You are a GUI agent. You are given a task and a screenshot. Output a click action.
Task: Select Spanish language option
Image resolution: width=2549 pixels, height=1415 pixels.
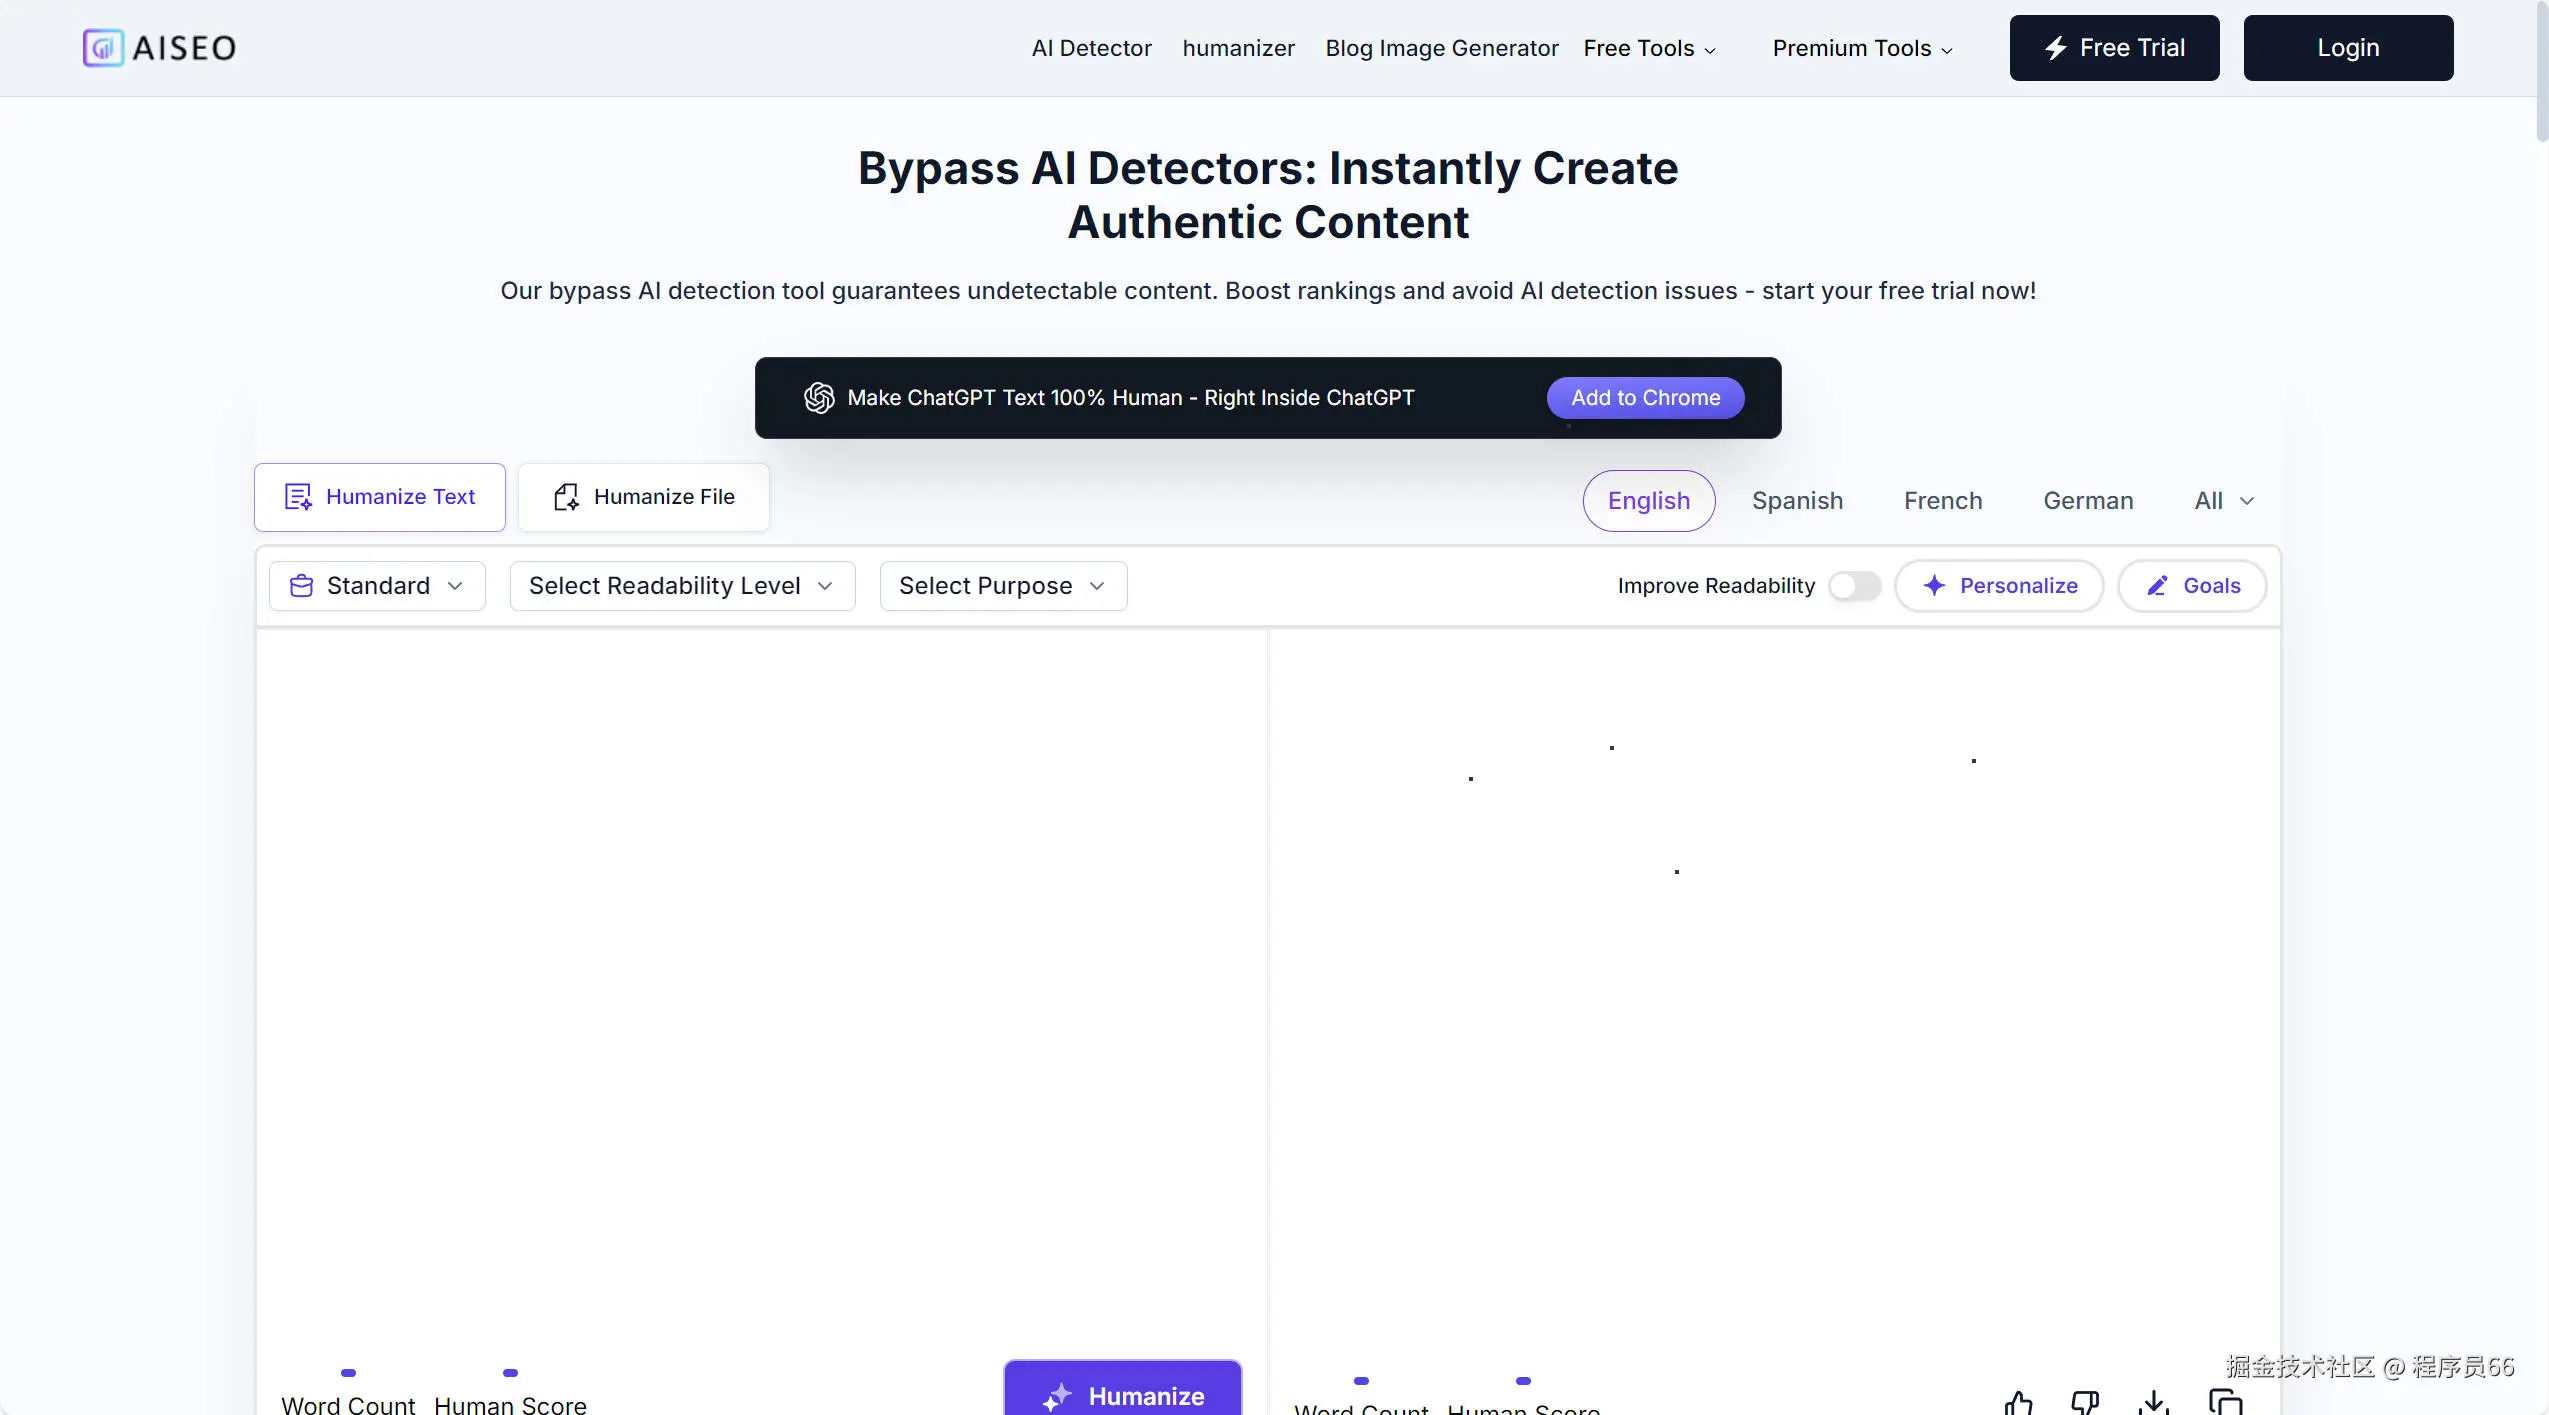(x=1797, y=501)
